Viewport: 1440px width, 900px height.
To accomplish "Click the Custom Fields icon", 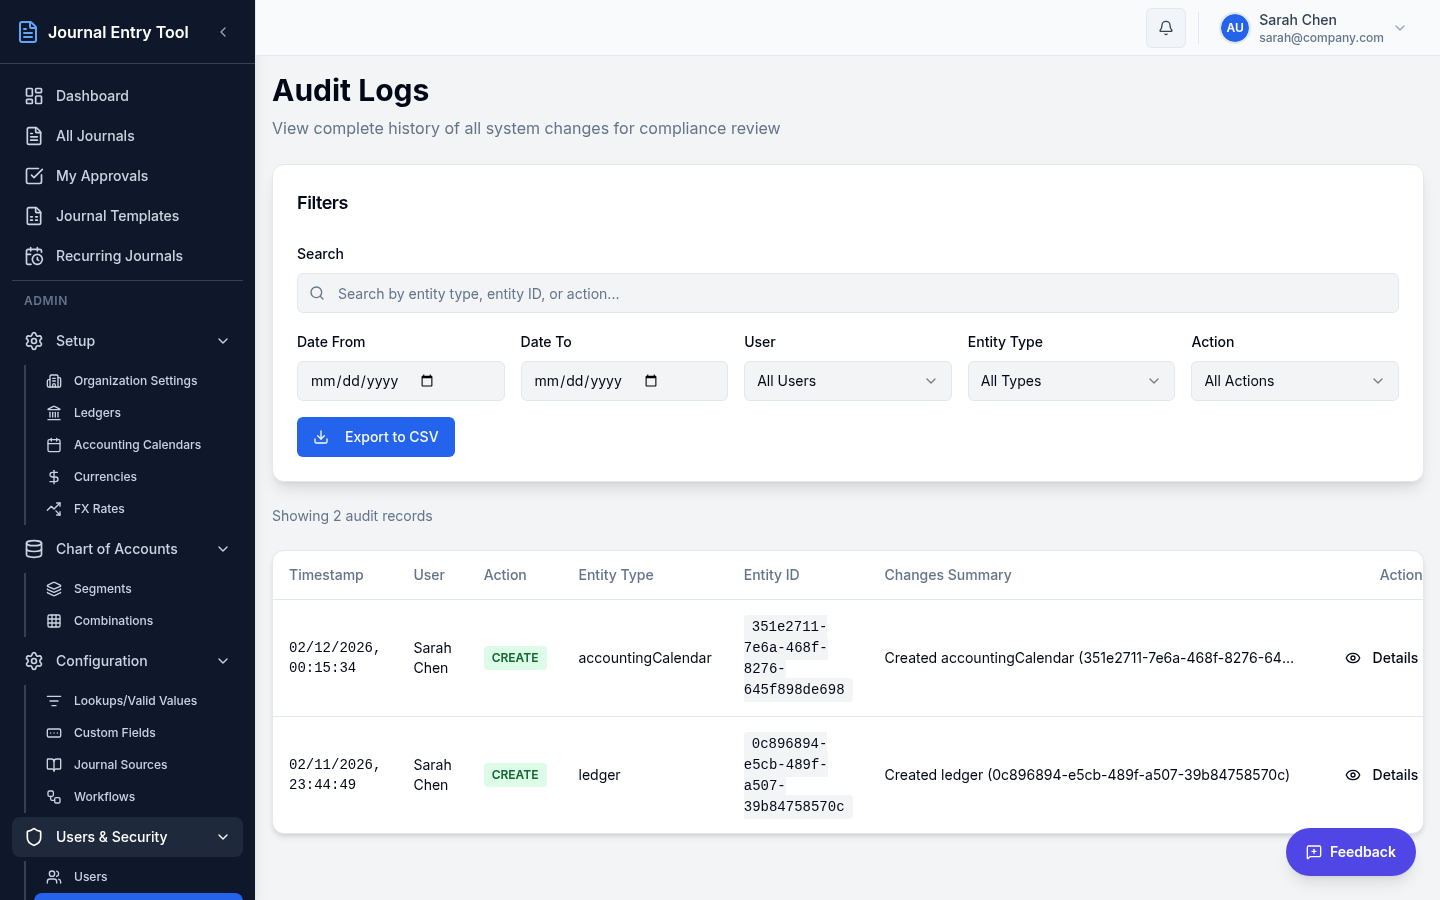I will [54, 733].
